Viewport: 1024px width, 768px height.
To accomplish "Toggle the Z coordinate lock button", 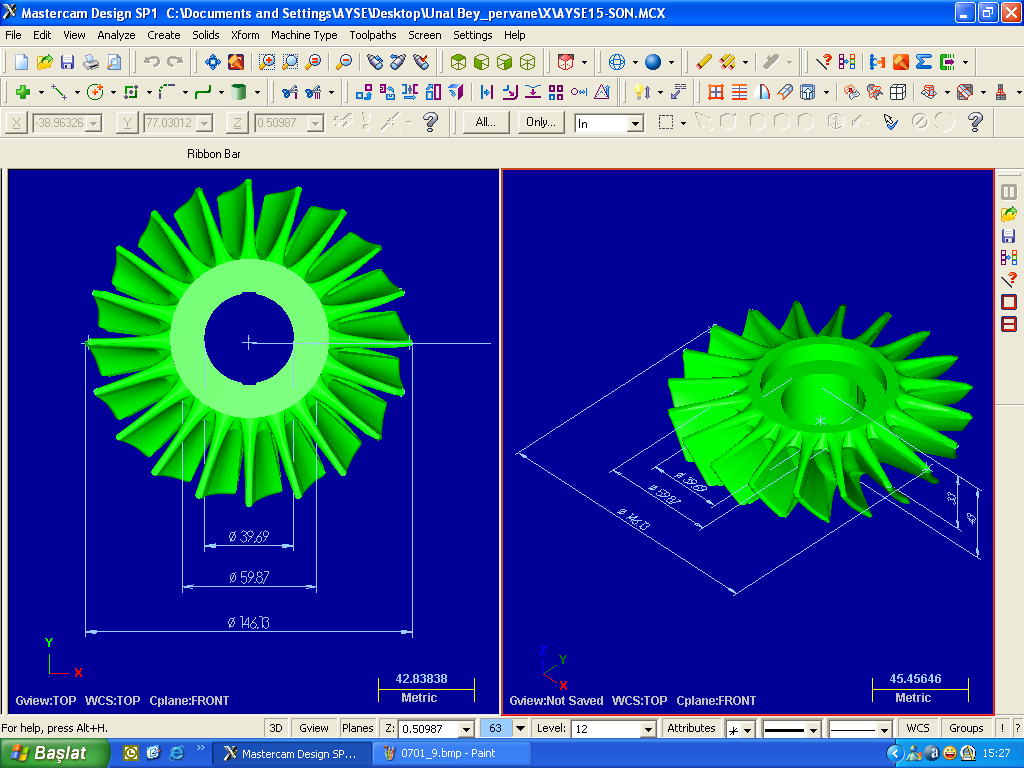I will point(237,123).
